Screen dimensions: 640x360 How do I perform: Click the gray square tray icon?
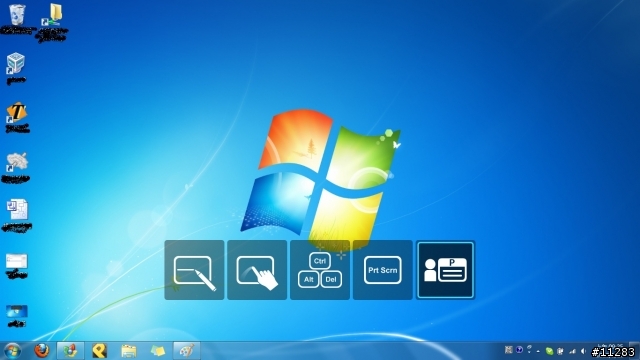click(x=509, y=350)
